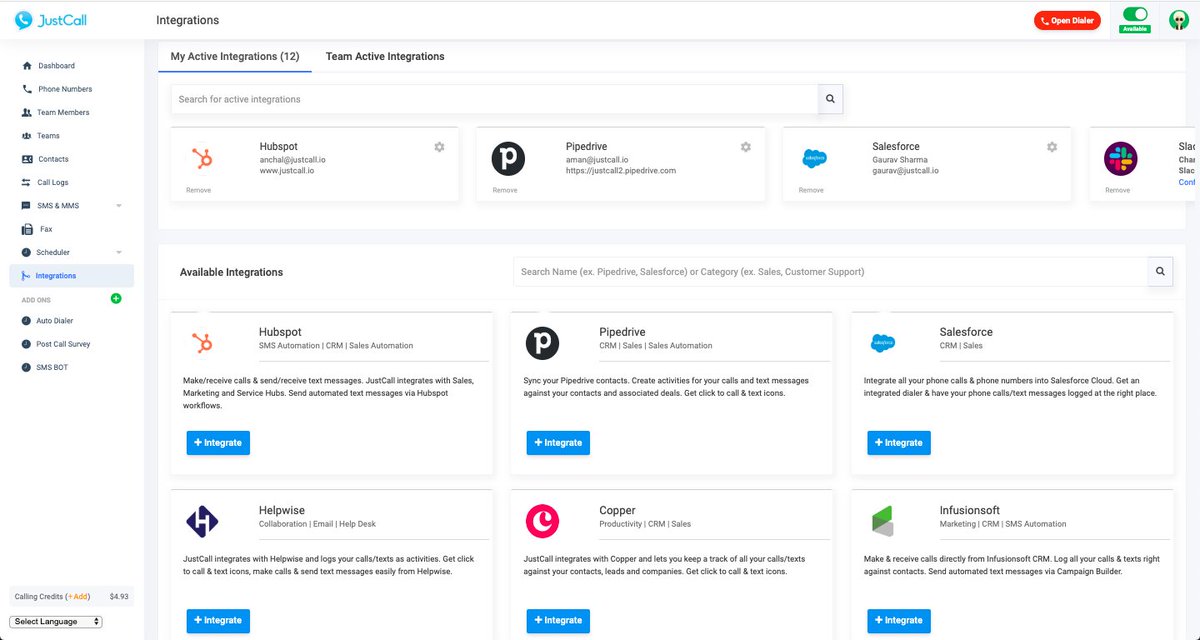
Task: Open Salesforce active integration settings gear
Action: pyautogui.click(x=1051, y=147)
